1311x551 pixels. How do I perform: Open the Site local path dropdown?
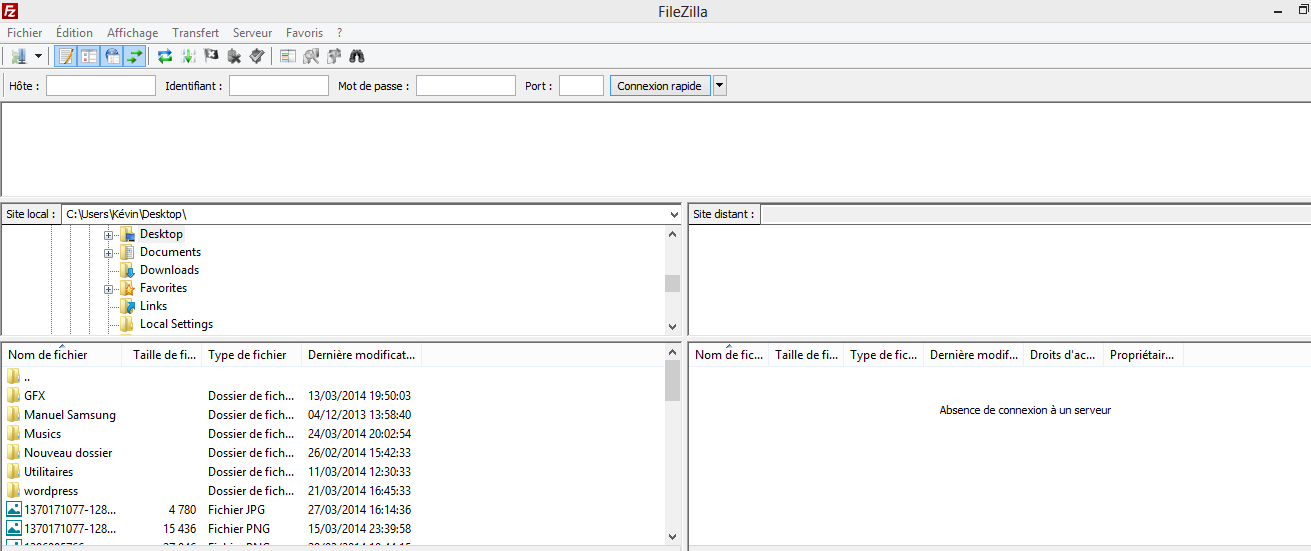point(674,214)
